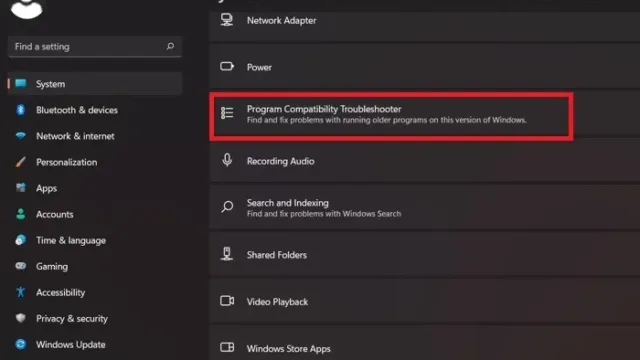The width and height of the screenshot is (640, 360).
Task: Click the paintbrush Personalization icon
Action: point(20,162)
